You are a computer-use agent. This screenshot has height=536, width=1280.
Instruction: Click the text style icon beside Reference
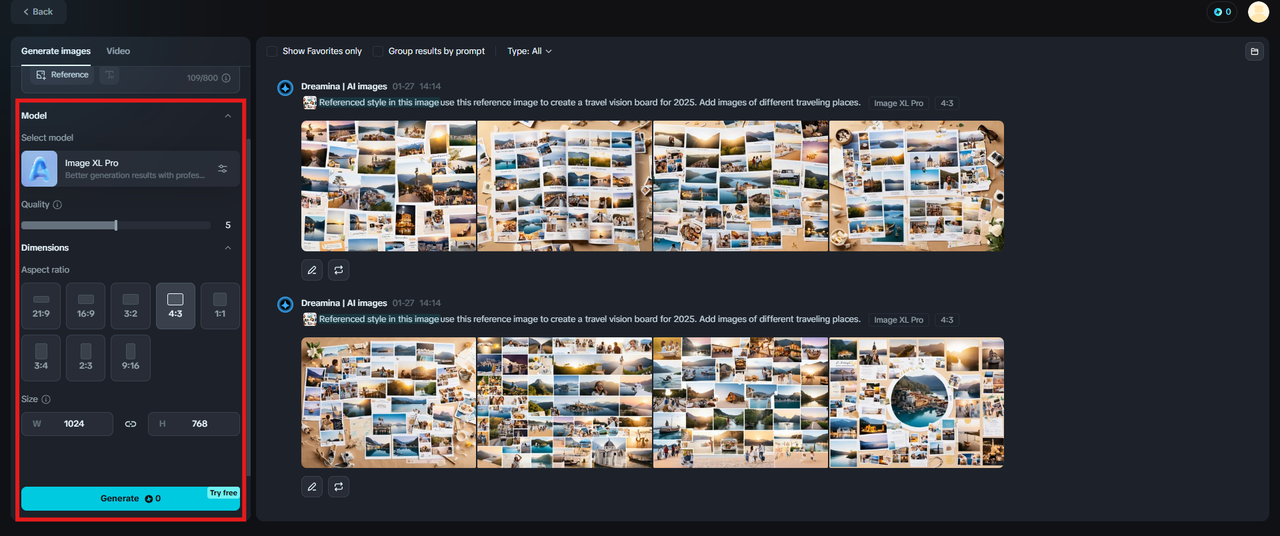pyautogui.click(x=109, y=75)
